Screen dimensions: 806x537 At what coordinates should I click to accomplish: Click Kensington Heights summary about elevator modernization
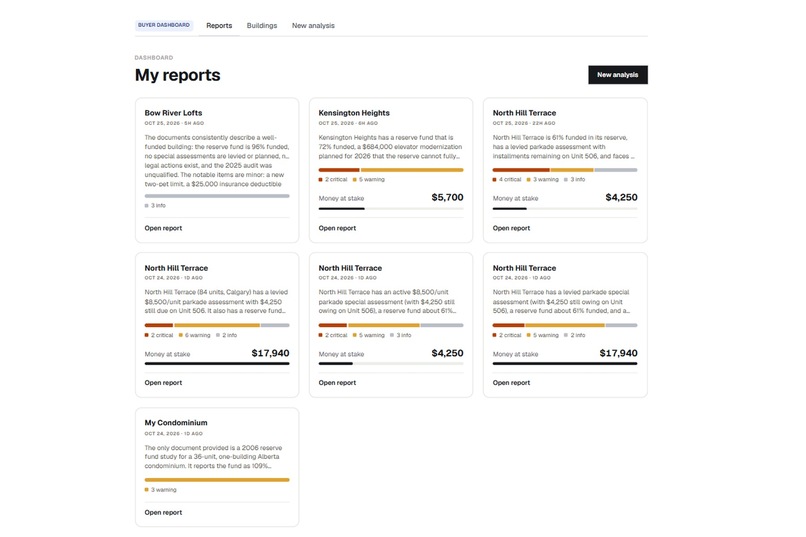point(391,147)
